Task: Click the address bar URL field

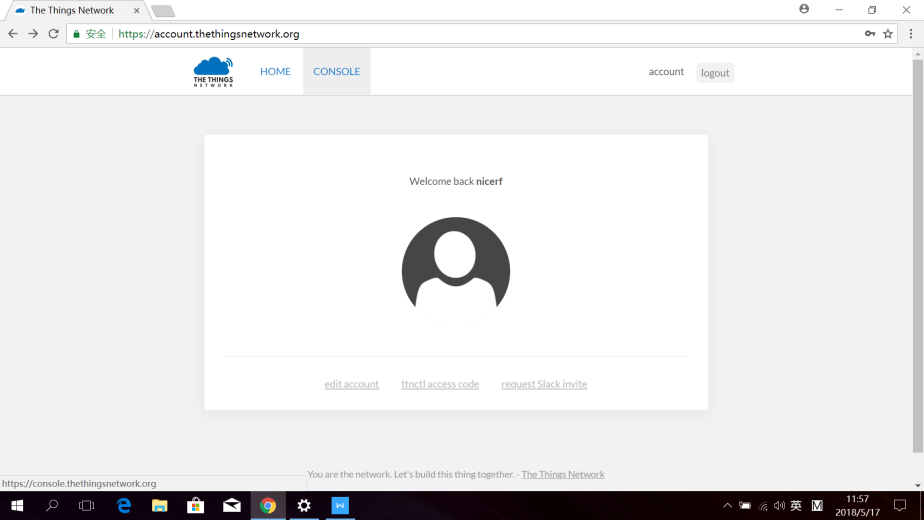Action: (480, 34)
